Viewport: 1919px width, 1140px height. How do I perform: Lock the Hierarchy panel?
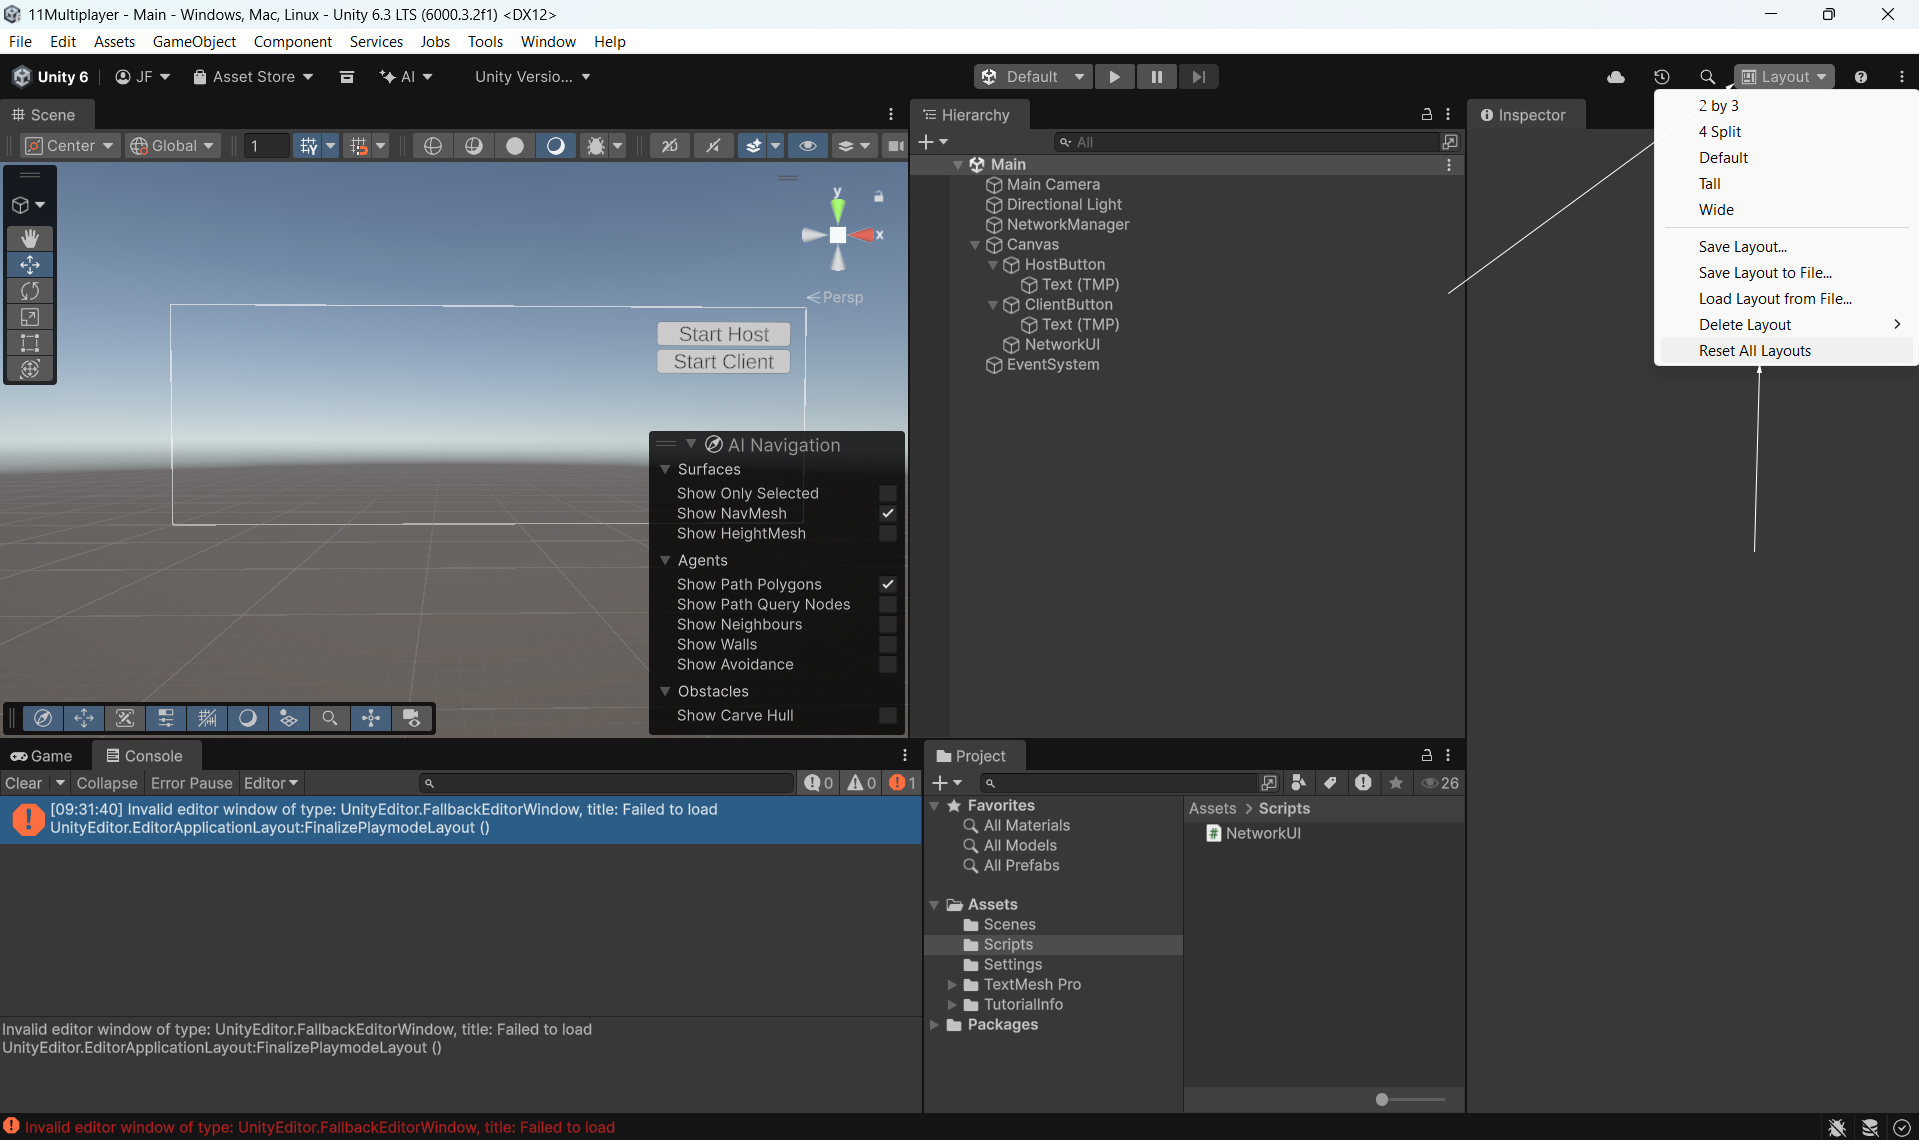[1427, 115]
